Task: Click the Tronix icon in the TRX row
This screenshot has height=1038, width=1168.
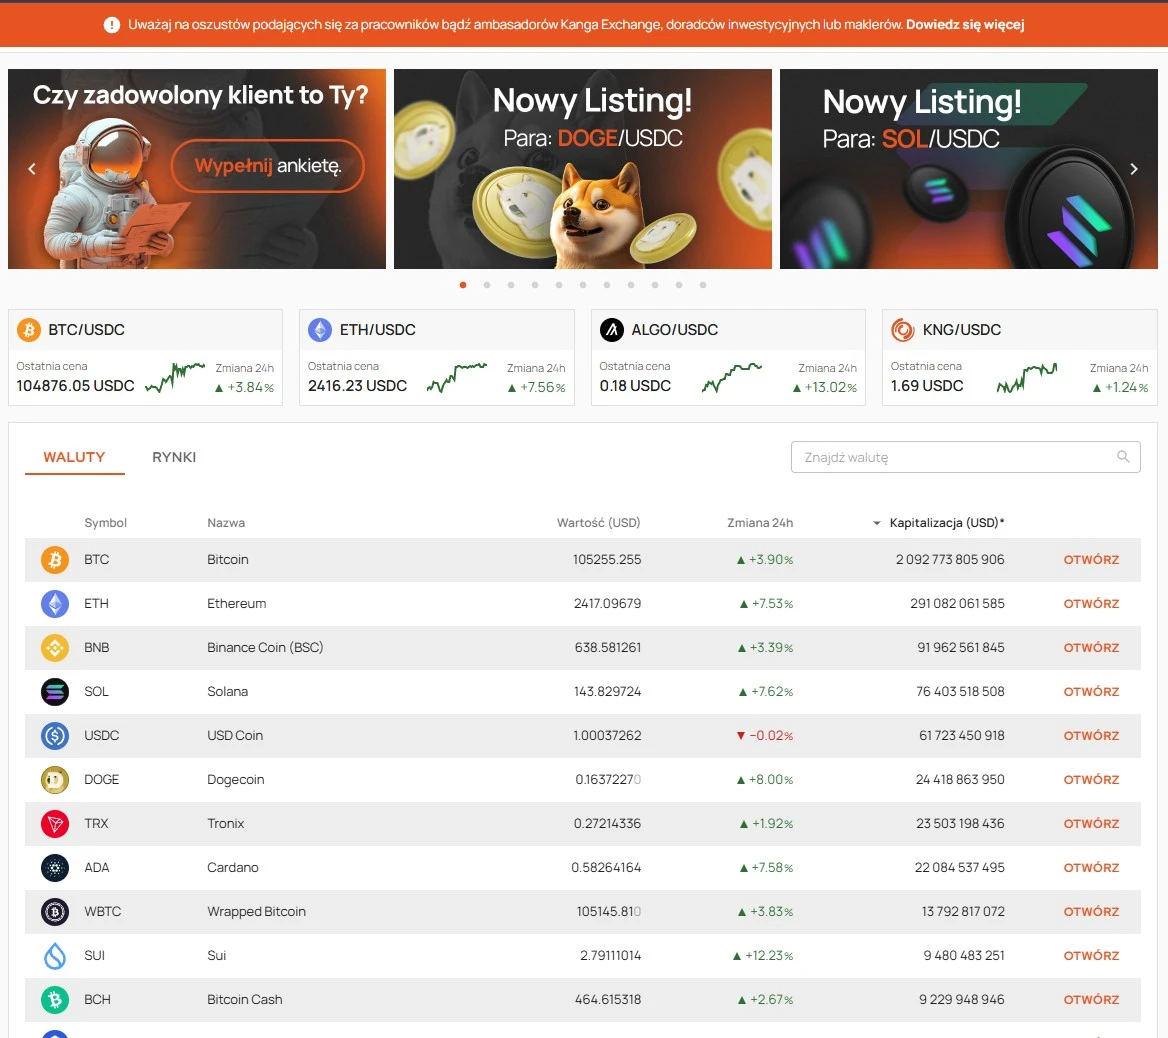Action: tap(54, 823)
